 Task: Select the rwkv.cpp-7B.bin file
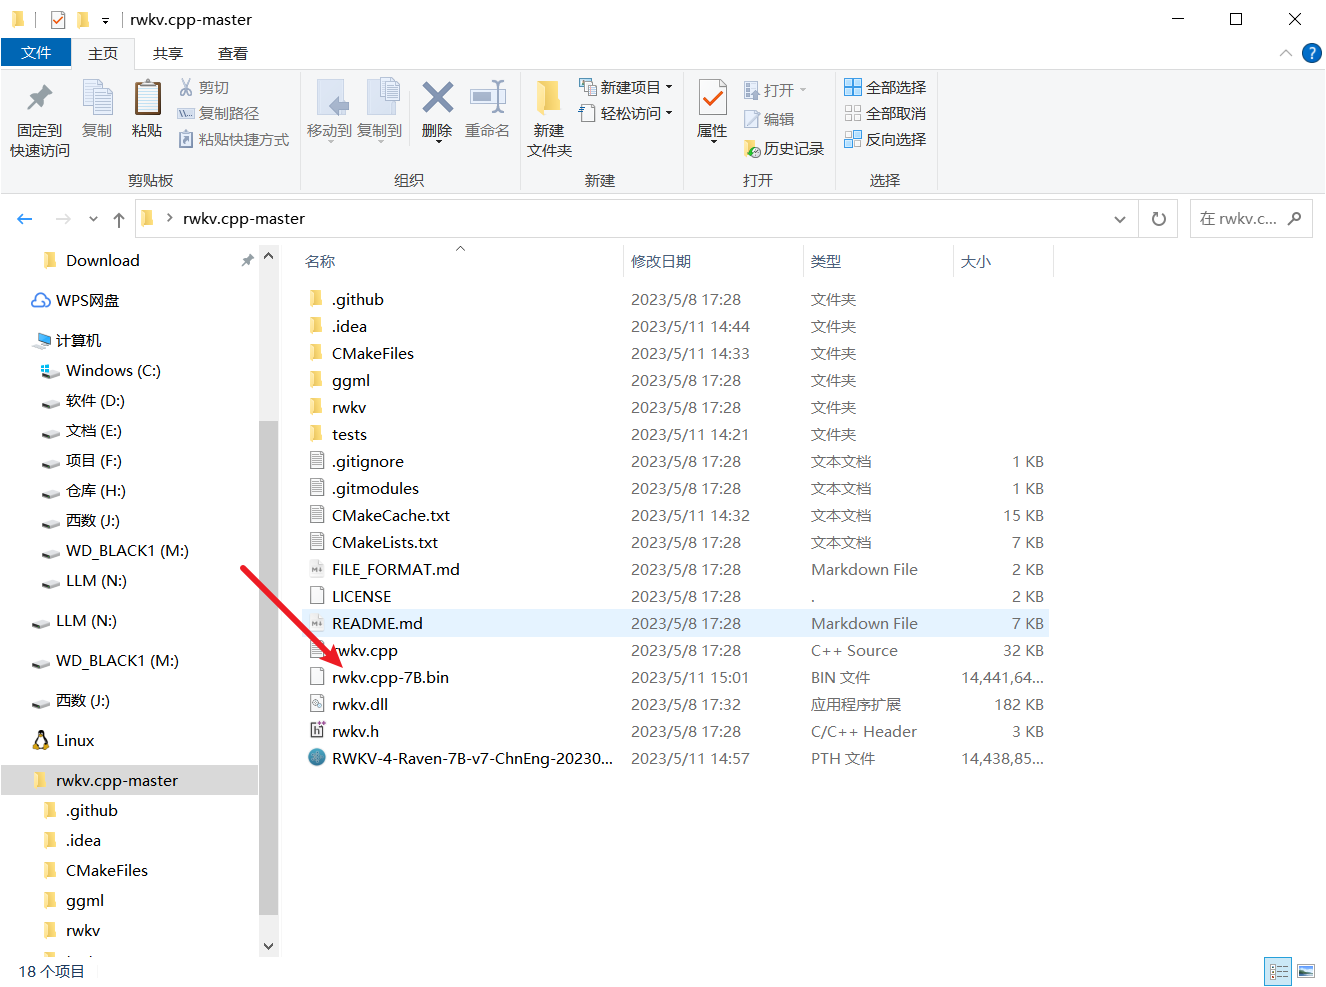390,677
